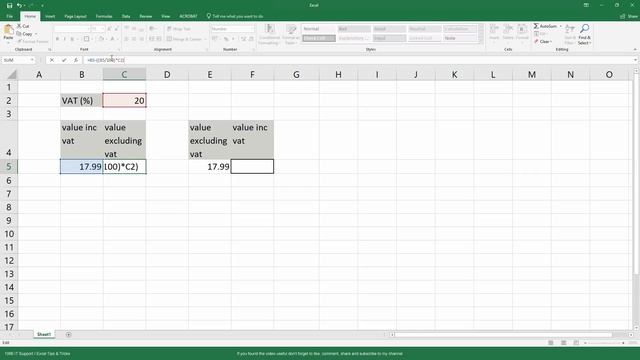Apply the Good cell style
The width and height of the screenshot is (640, 360).
tap(389, 29)
